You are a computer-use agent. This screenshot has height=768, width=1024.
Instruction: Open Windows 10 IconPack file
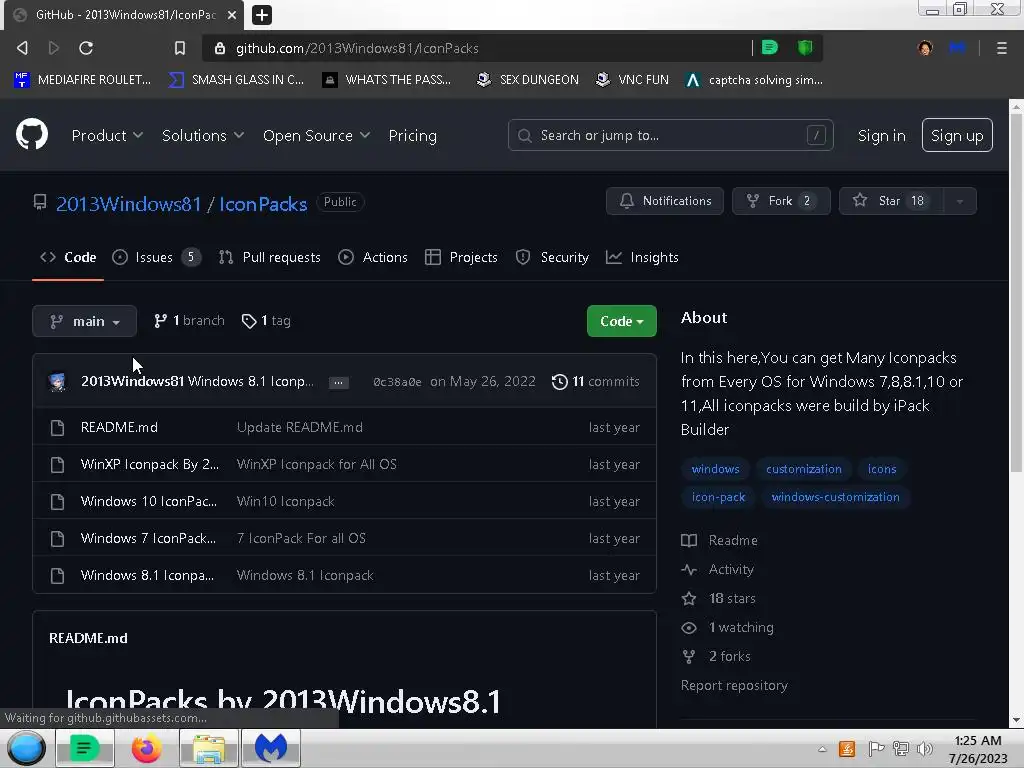click(148, 502)
